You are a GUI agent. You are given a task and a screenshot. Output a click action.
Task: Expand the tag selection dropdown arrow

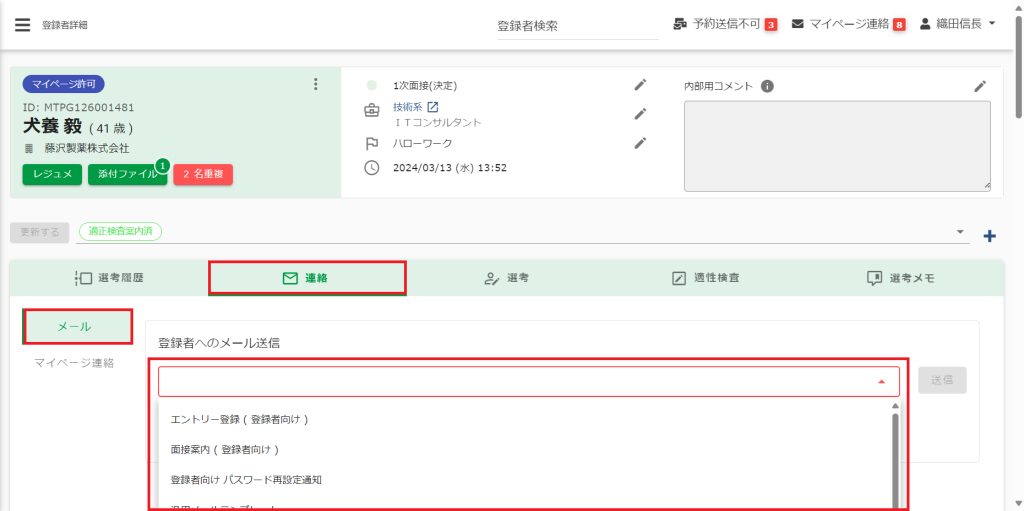click(x=959, y=231)
